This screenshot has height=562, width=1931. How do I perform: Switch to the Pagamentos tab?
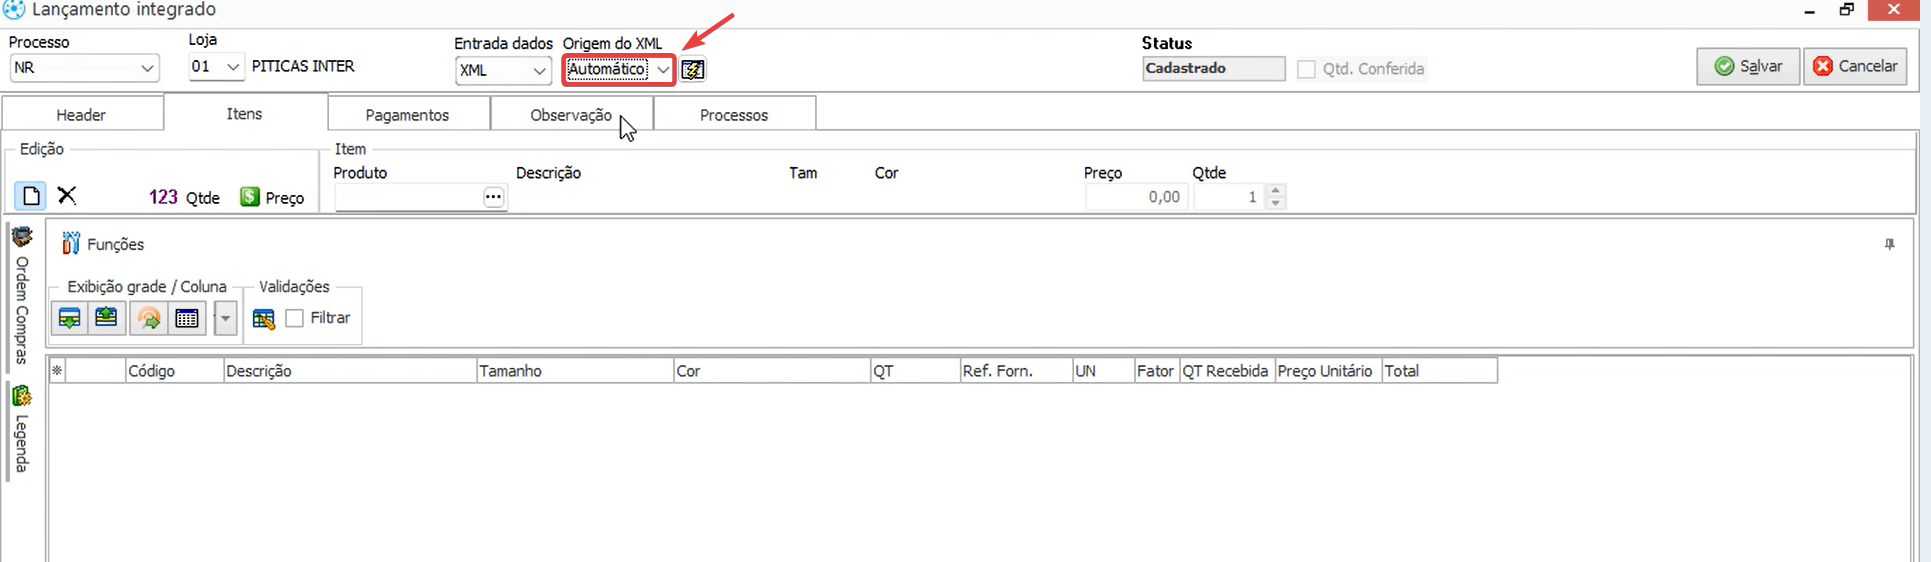[x=407, y=115]
